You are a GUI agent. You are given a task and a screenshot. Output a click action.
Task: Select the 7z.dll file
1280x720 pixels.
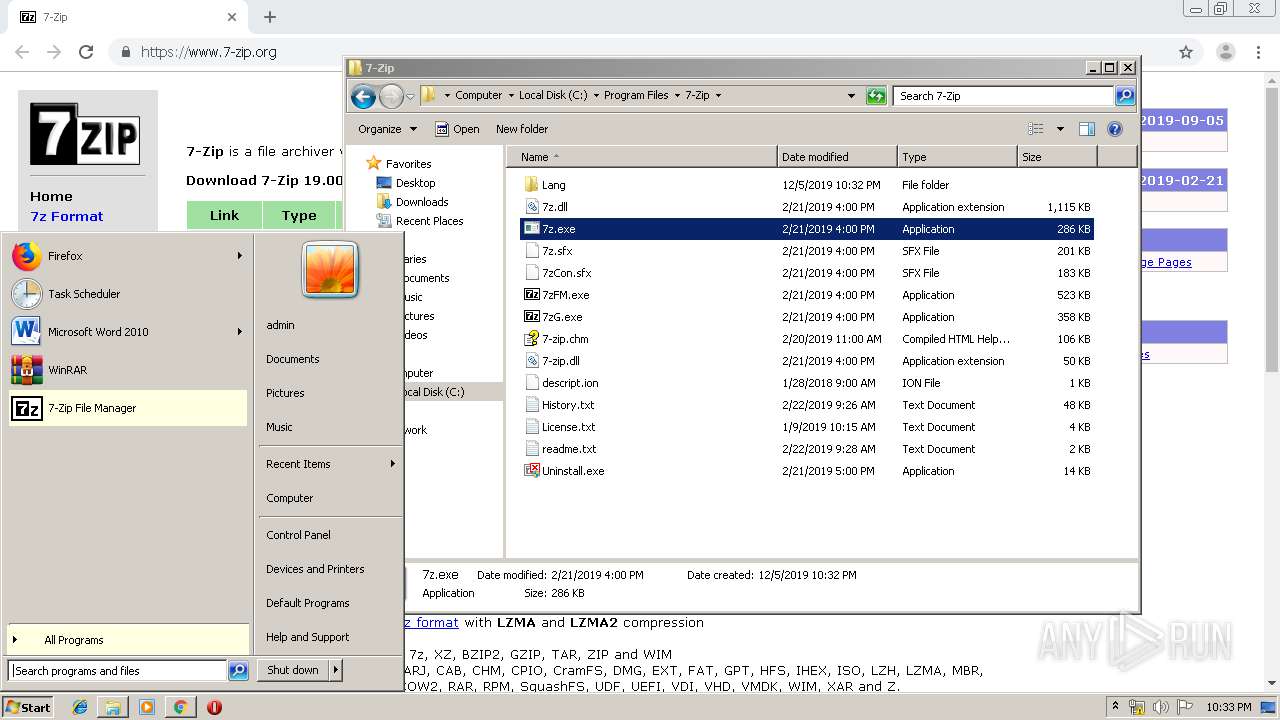coord(555,207)
